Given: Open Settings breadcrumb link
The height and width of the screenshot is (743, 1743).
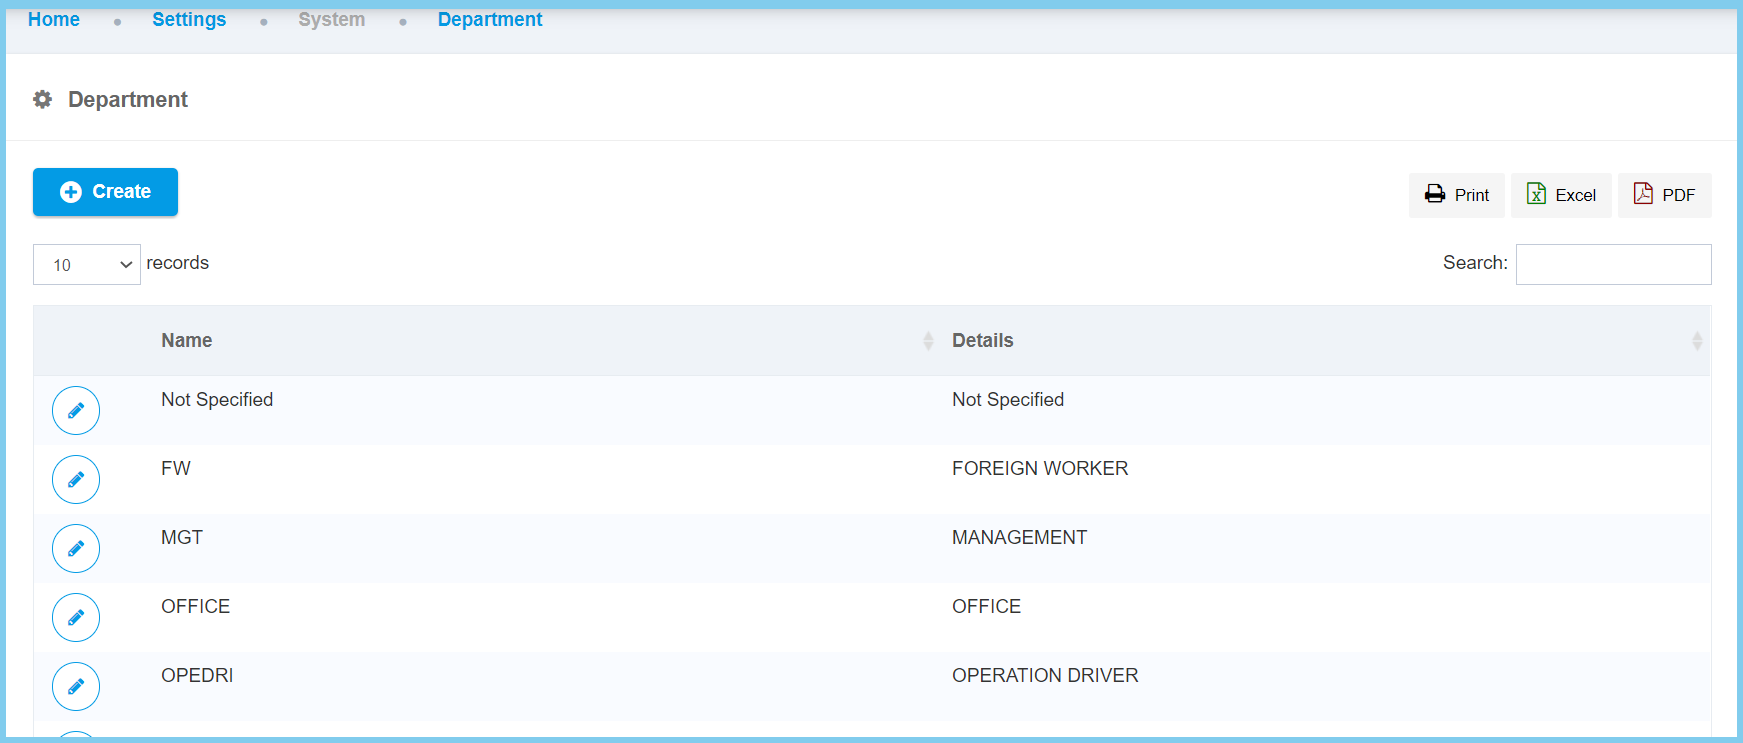Looking at the screenshot, I should 189,20.
